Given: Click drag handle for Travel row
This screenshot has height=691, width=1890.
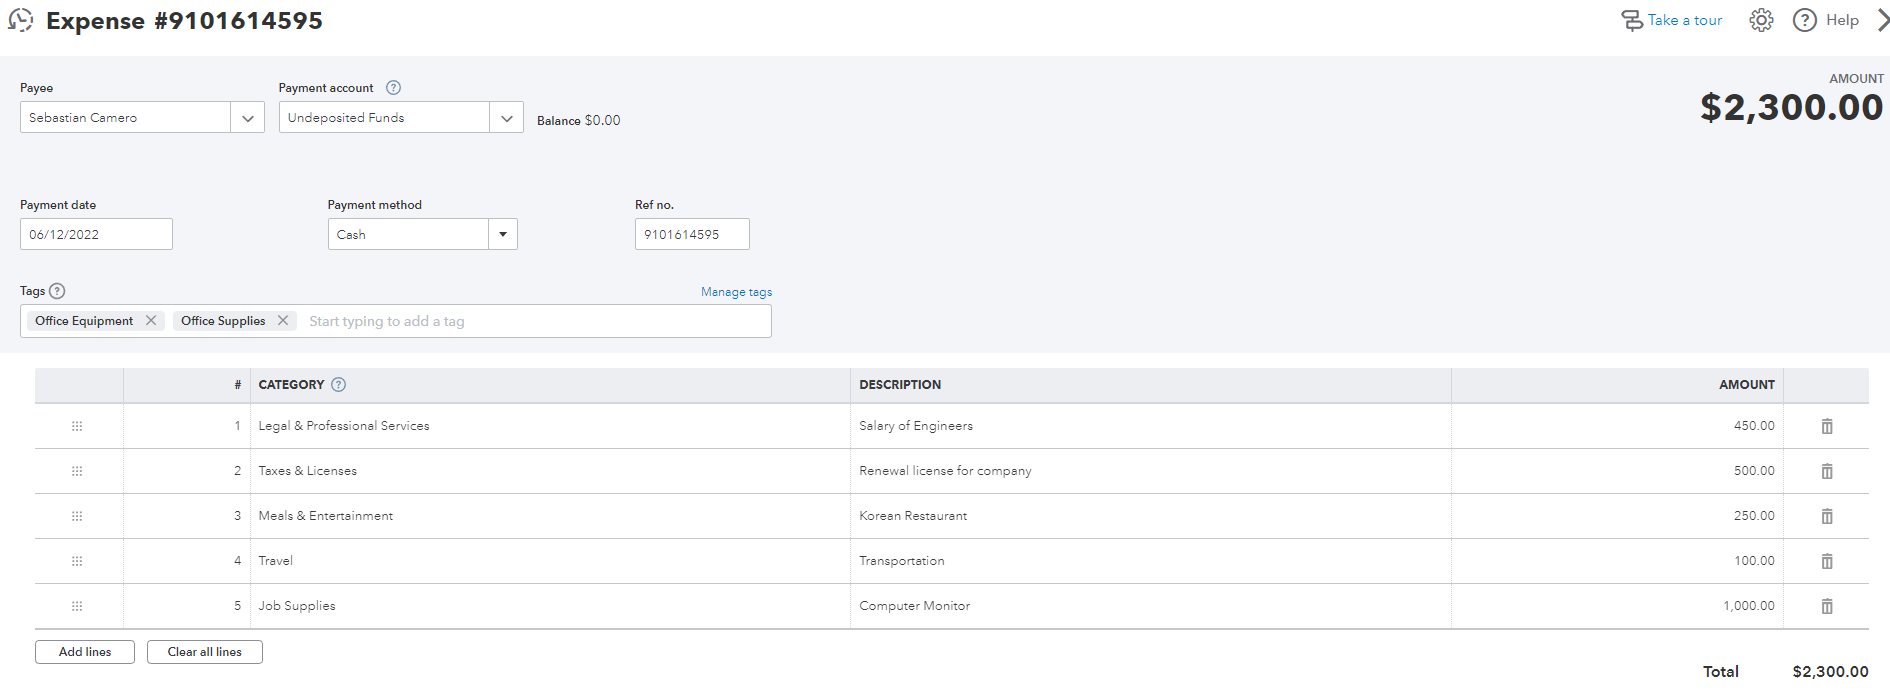Looking at the screenshot, I should tap(77, 561).
